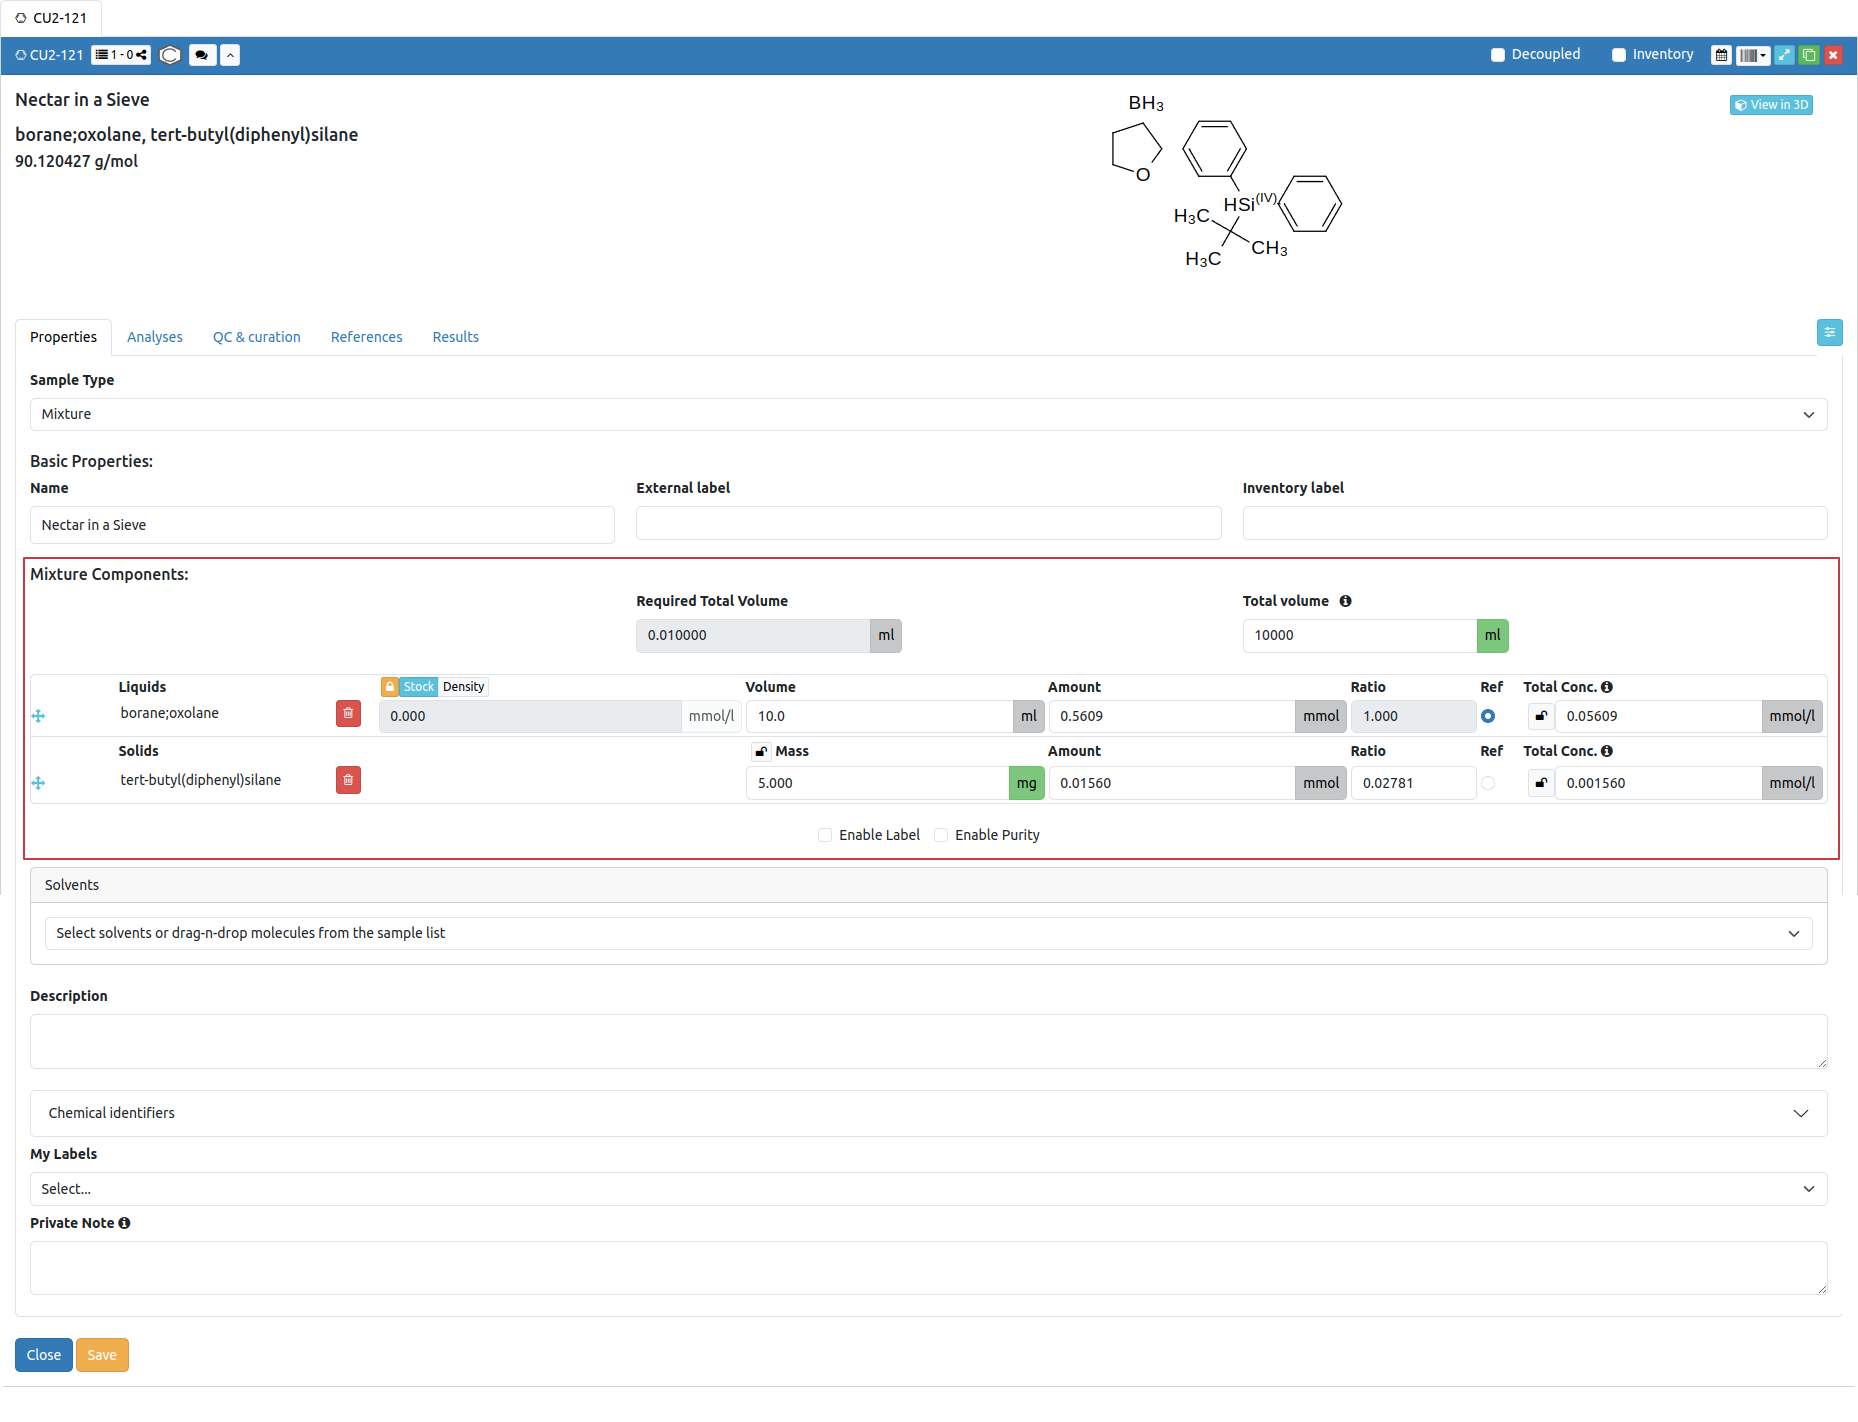Open the Sample Type Mixture dropdown
The image size is (1858, 1422).
pyautogui.click(x=928, y=415)
